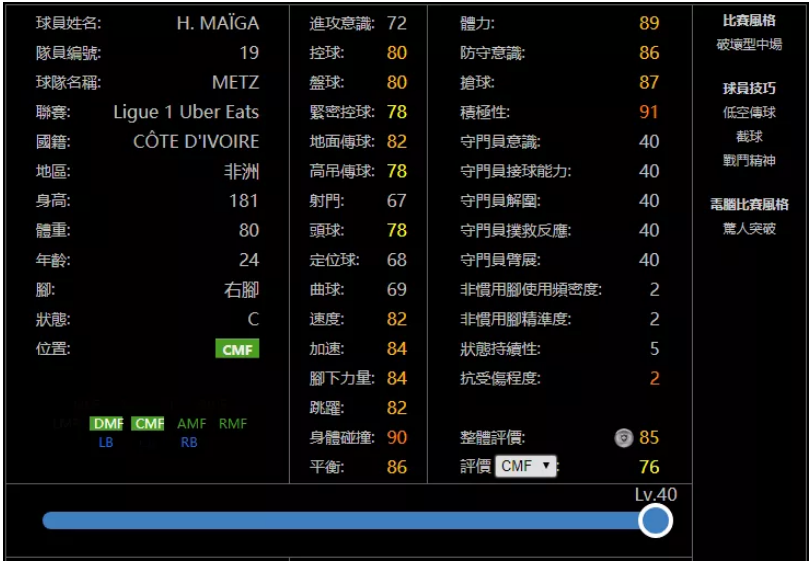The height and width of the screenshot is (563, 810).
Task: Click the 比賽風格 heading
Action: [749, 21]
